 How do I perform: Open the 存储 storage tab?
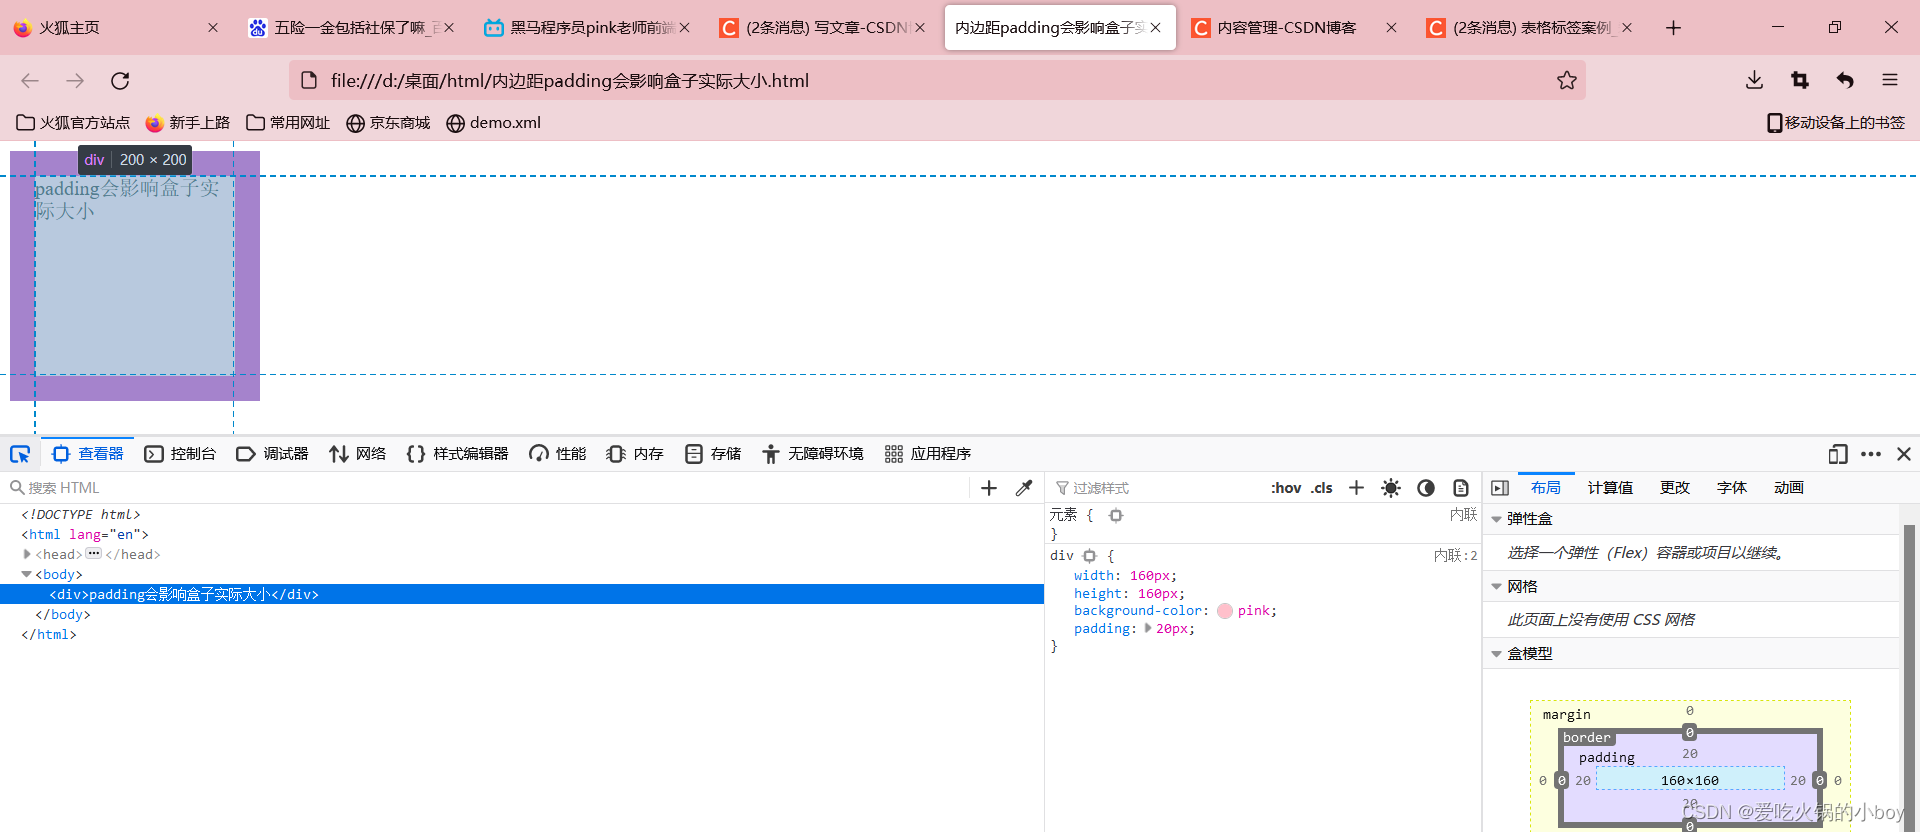(712, 454)
